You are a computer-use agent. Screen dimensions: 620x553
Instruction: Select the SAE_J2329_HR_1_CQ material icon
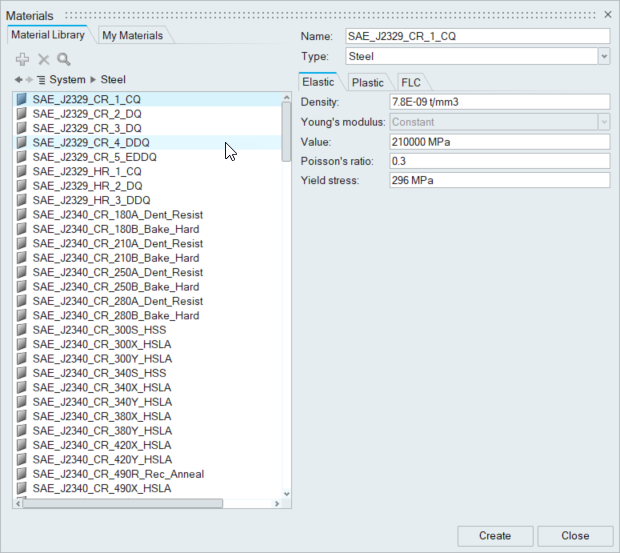22,171
